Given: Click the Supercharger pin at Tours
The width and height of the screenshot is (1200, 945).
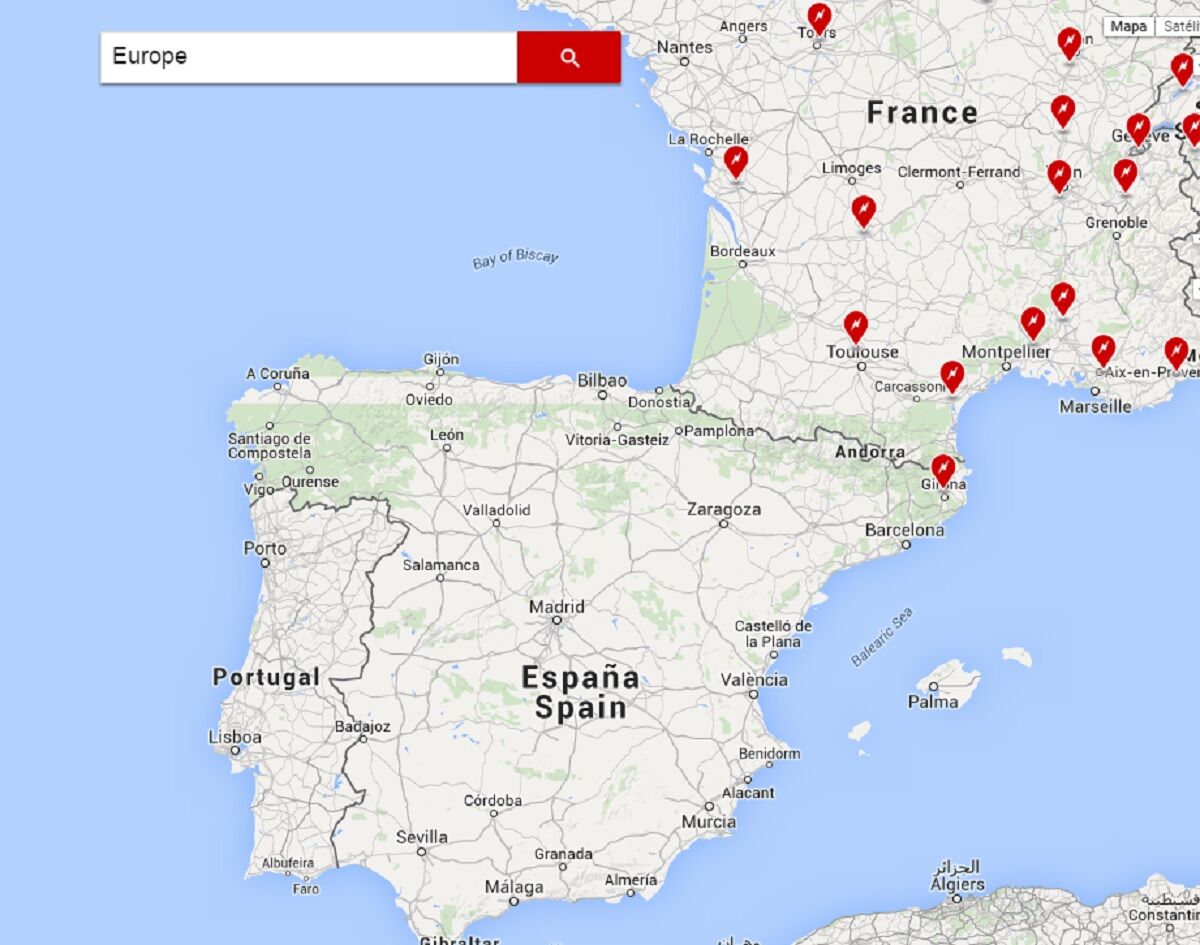Looking at the screenshot, I should point(819,17).
